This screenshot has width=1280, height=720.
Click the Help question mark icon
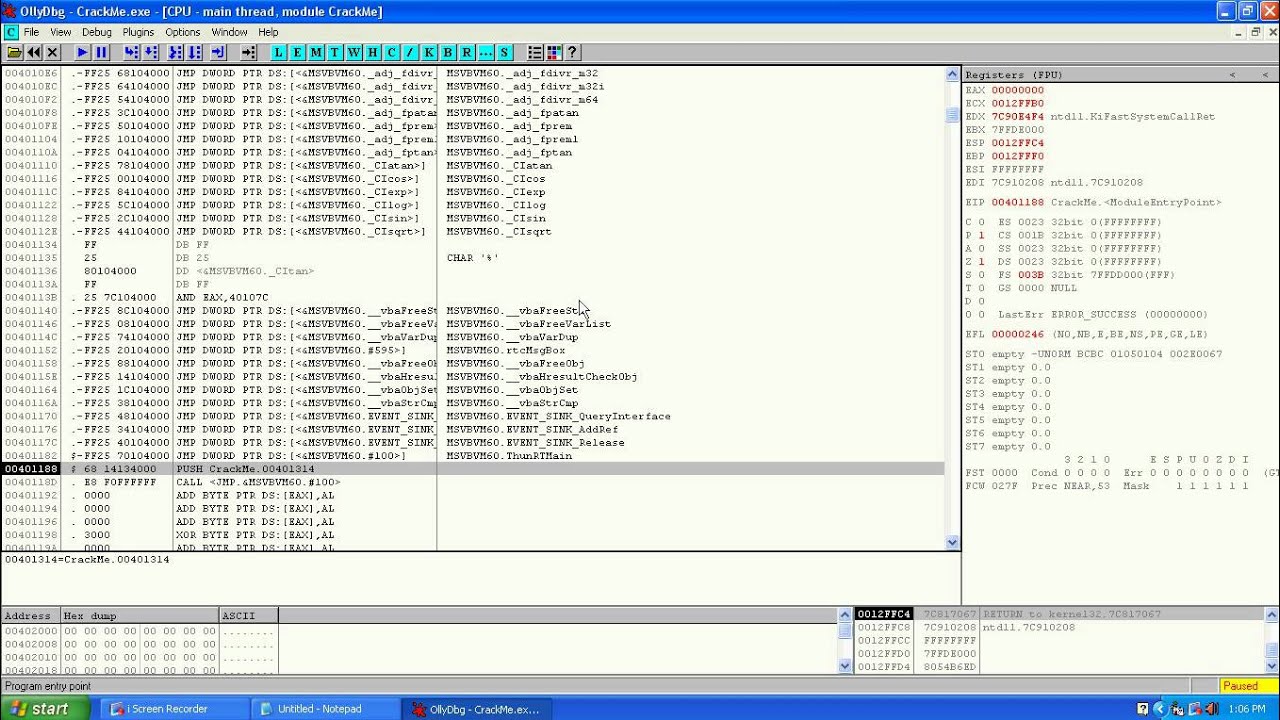[572, 52]
